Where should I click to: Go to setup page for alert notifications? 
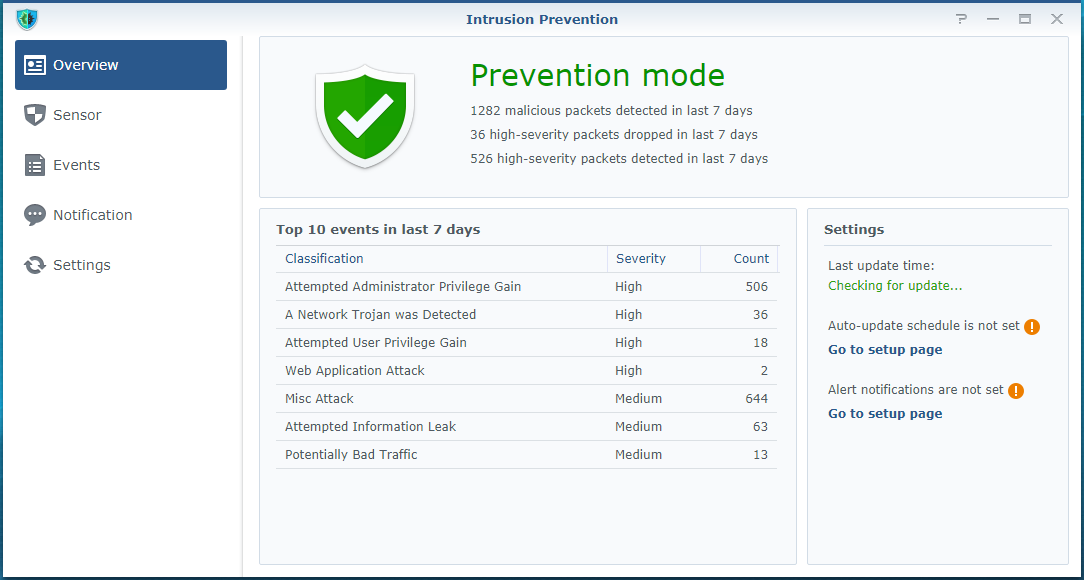coord(885,414)
